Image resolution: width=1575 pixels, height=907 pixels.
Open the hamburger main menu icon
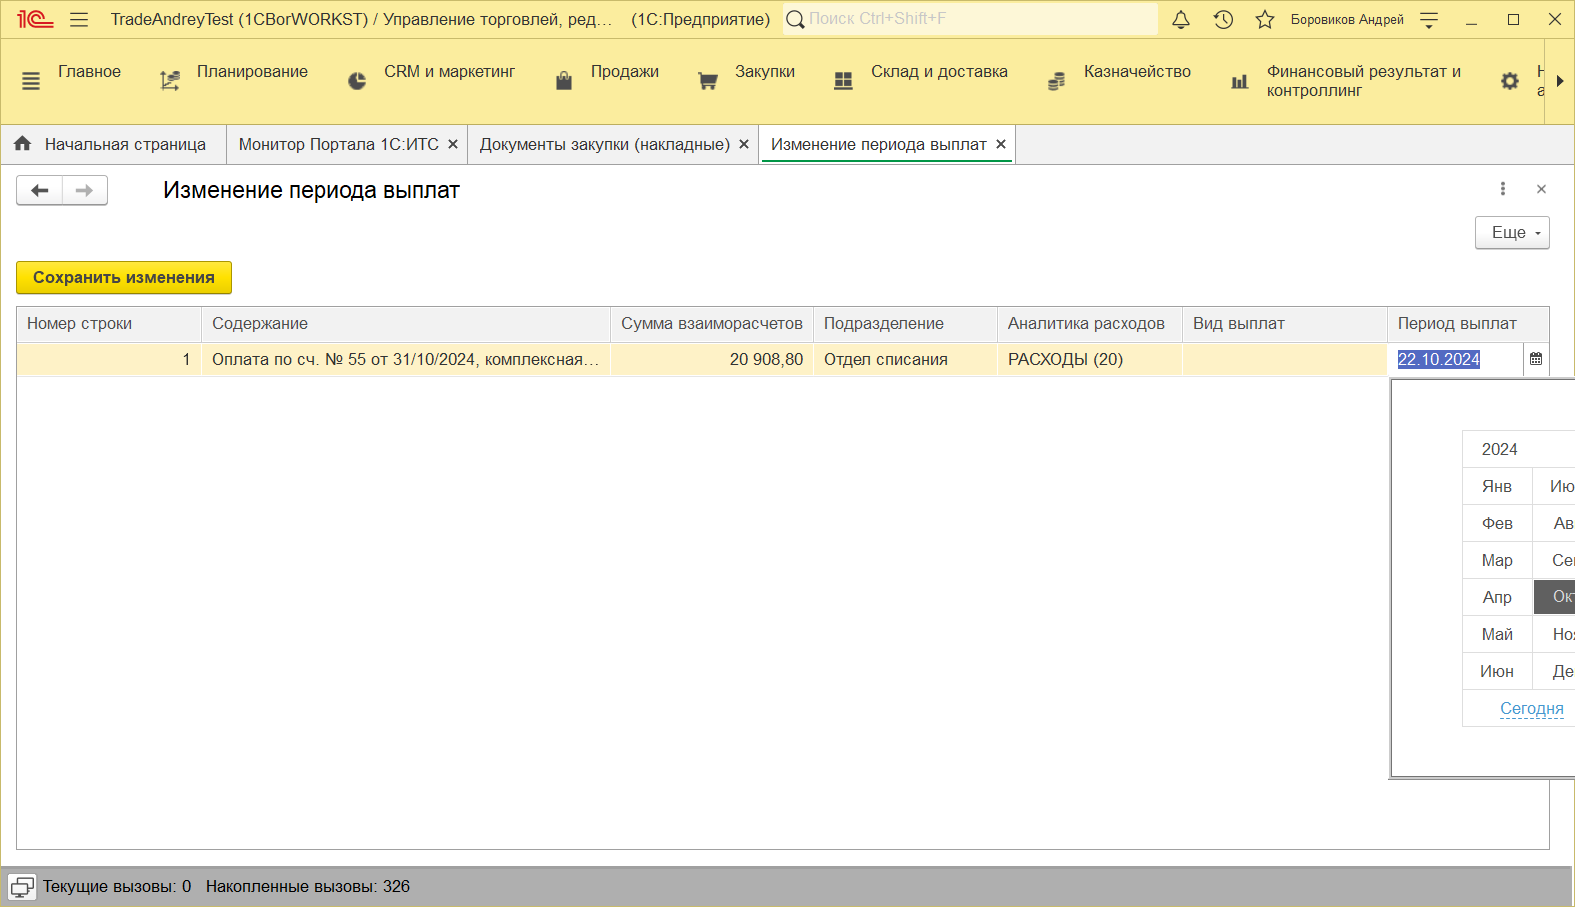[x=79, y=20]
